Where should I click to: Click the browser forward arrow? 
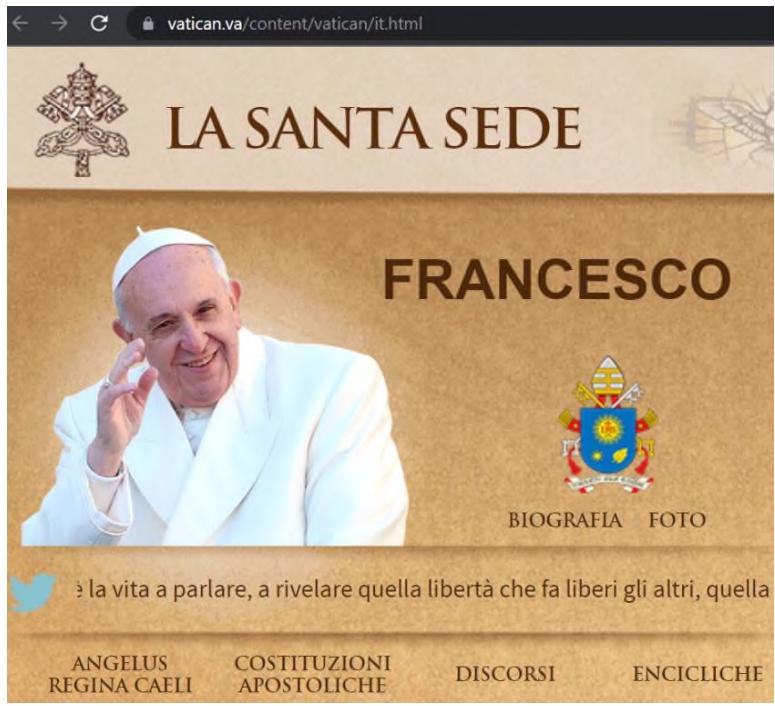click(59, 23)
